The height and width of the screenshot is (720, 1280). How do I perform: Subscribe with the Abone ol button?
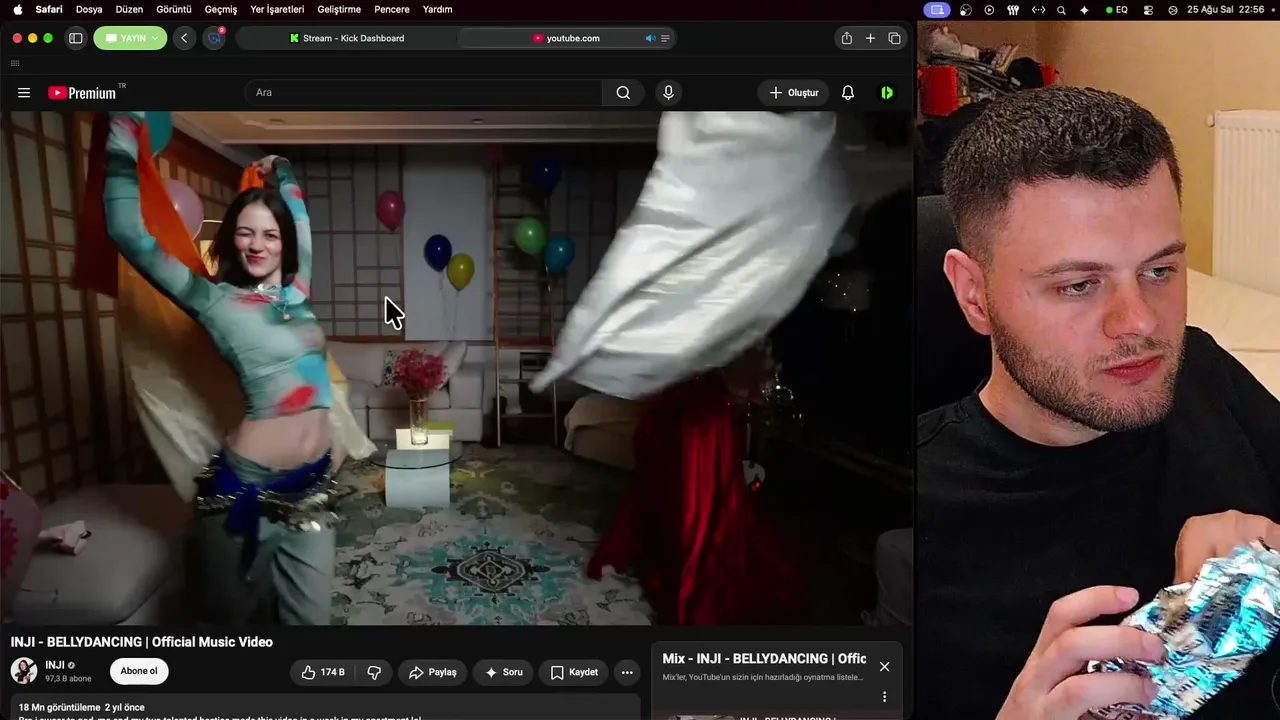pos(139,671)
